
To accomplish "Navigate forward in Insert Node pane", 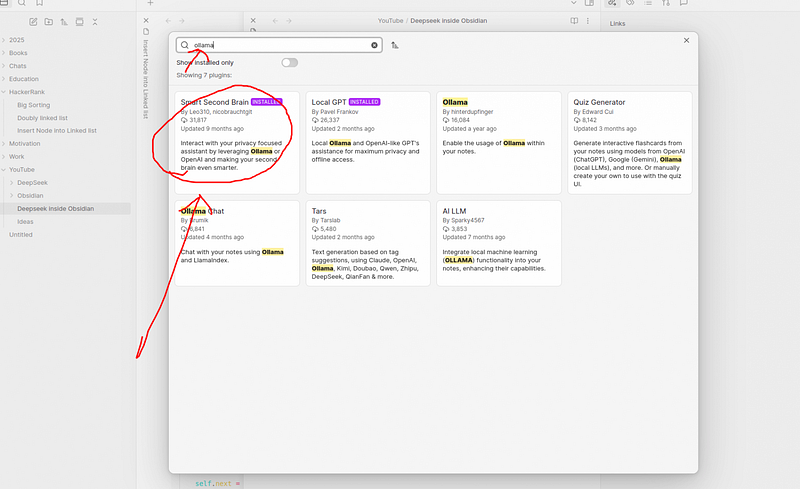I will click(x=182, y=21).
